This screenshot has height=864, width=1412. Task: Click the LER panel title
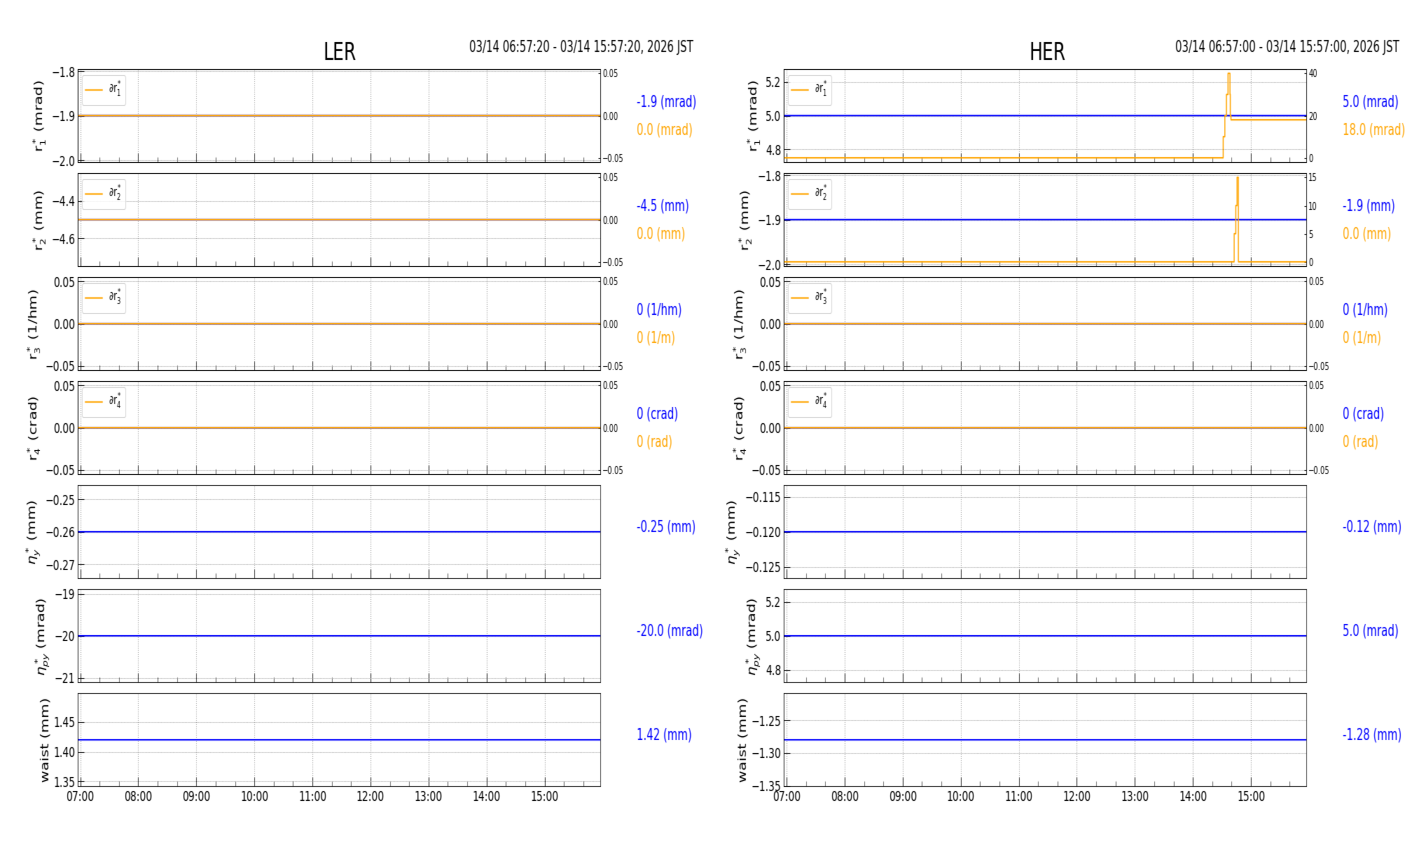tap(339, 52)
